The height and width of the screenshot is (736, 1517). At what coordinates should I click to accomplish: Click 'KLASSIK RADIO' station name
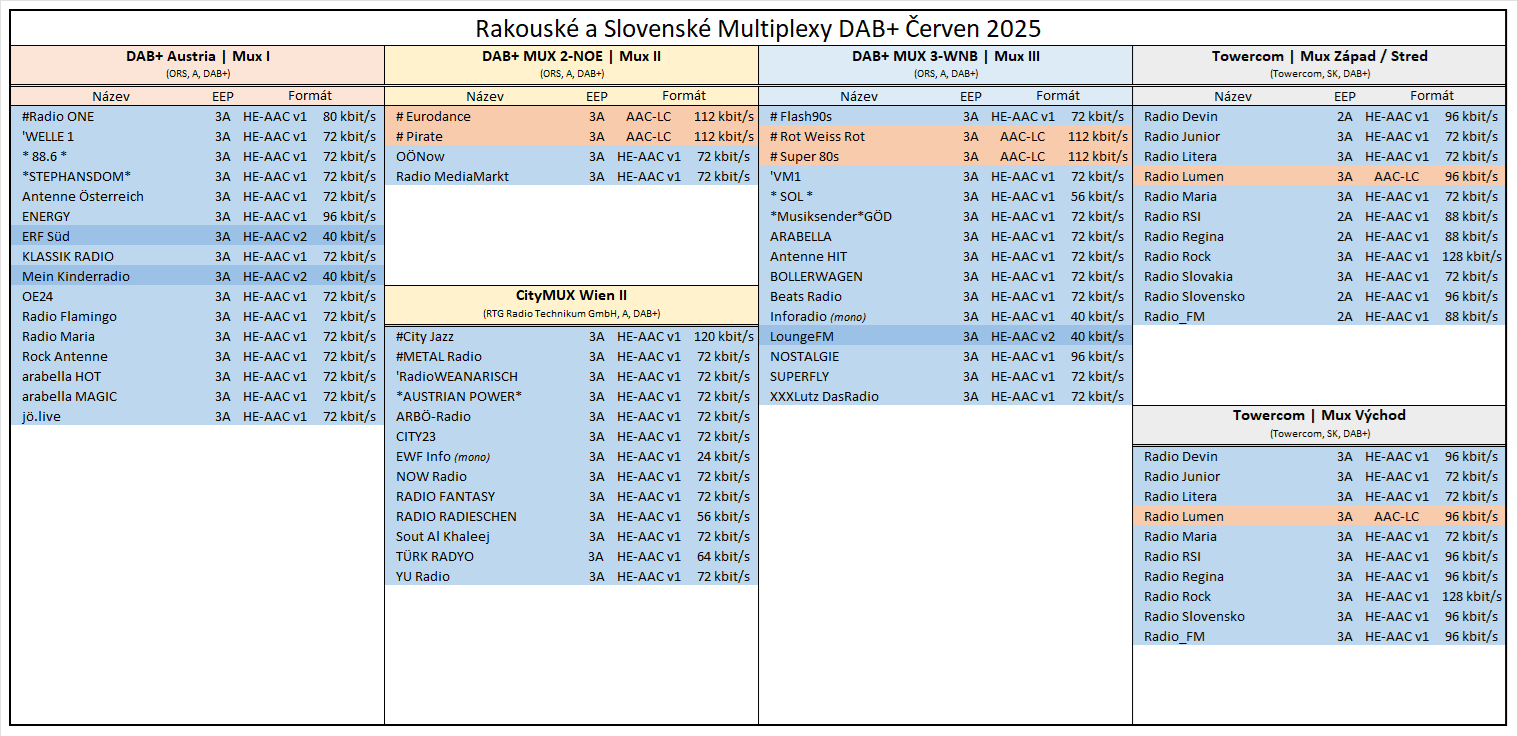(68, 256)
